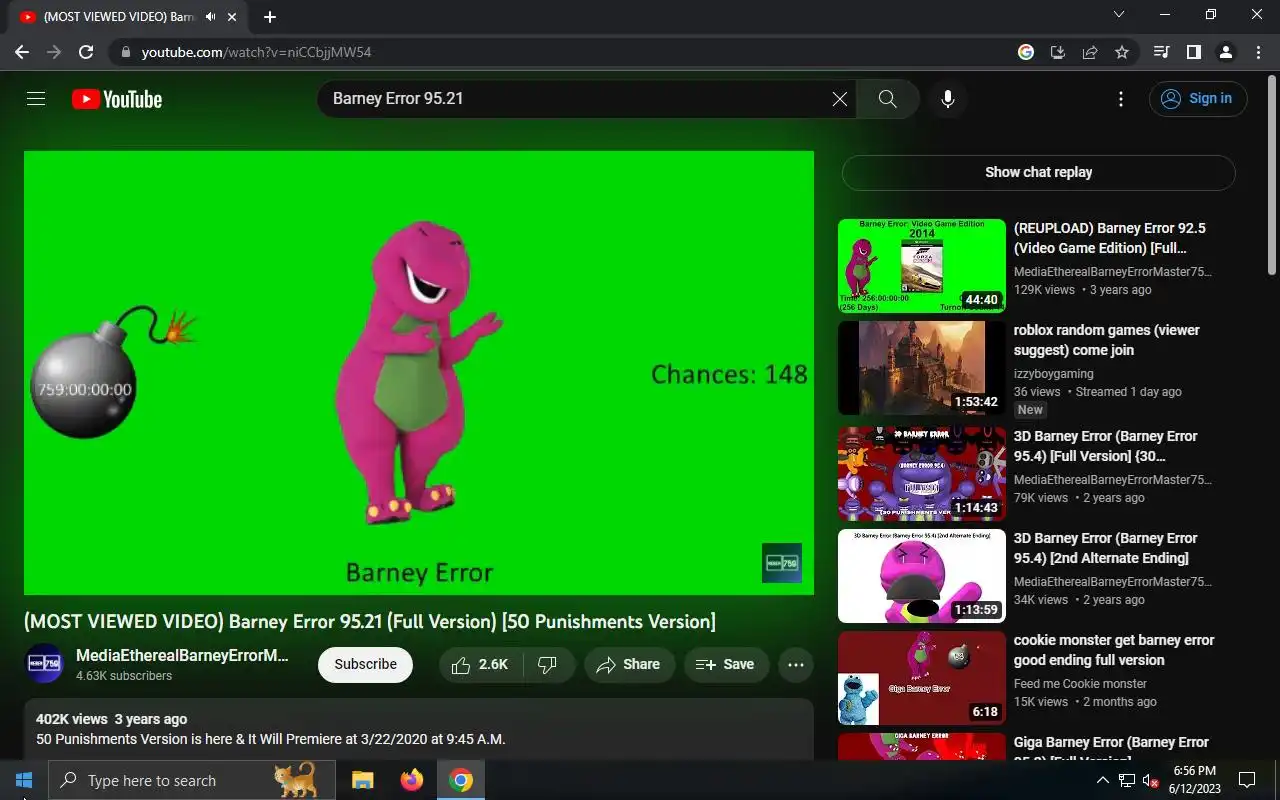Expand the video description box
Screen dimensions: 1280x800
click(419, 729)
